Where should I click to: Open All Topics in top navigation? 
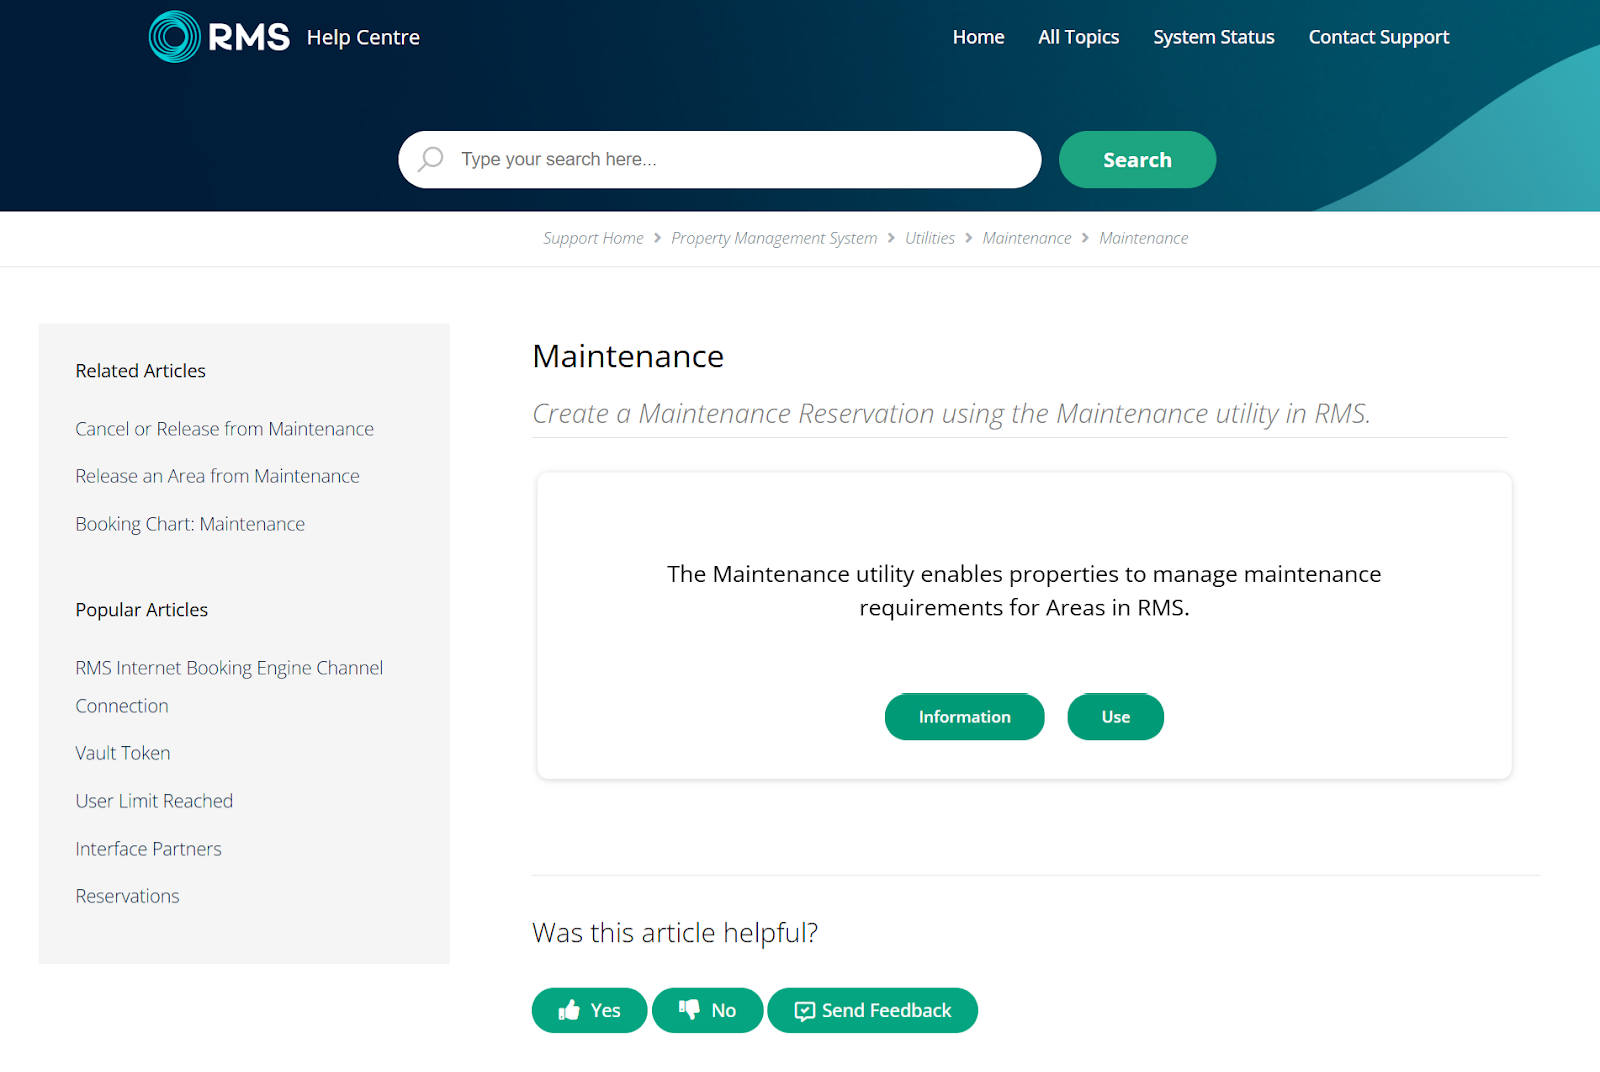(x=1078, y=37)
